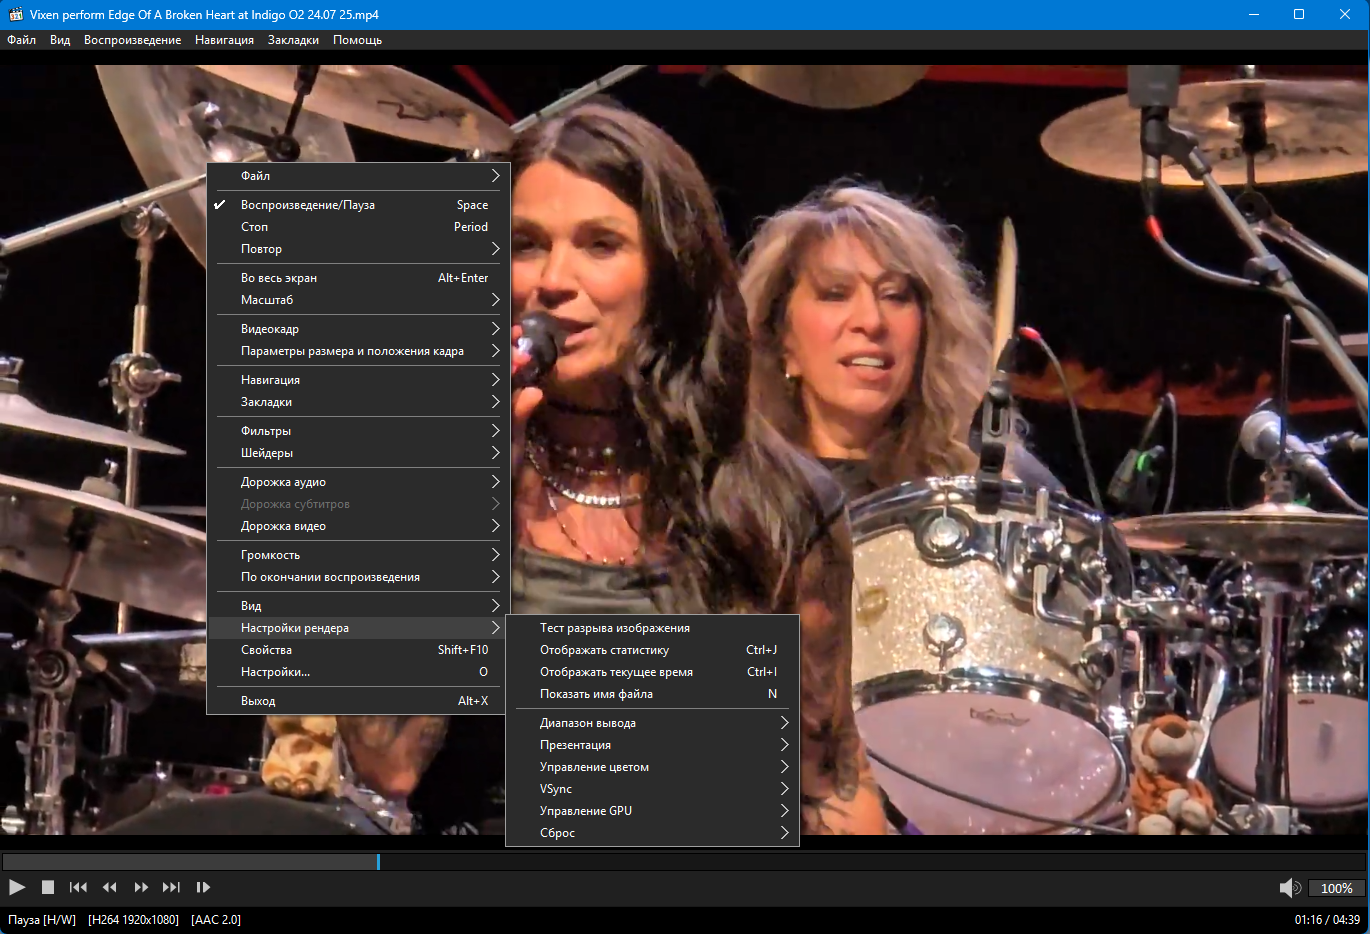Toggle Отображать текущее время option
Screen dimensions: 1370x934
pyautogui.click(x=616, y=672)
